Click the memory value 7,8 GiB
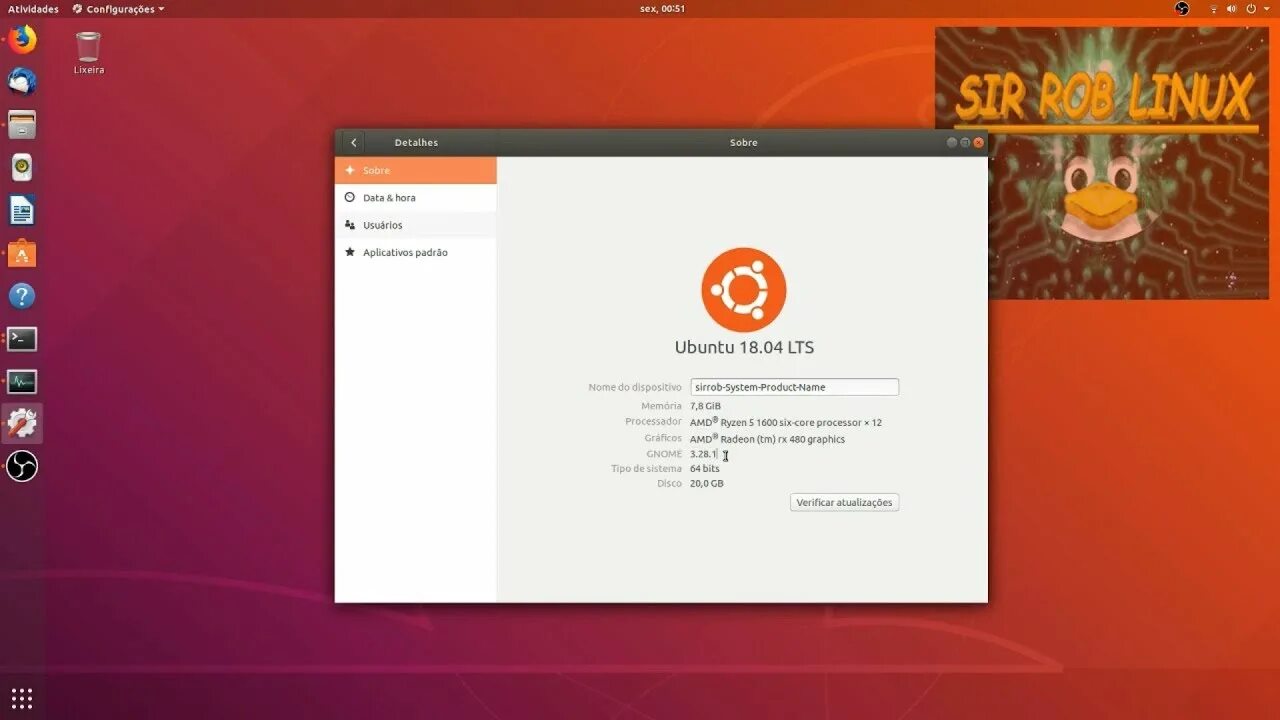1280x720 pixels. click(x=705, y=406)
